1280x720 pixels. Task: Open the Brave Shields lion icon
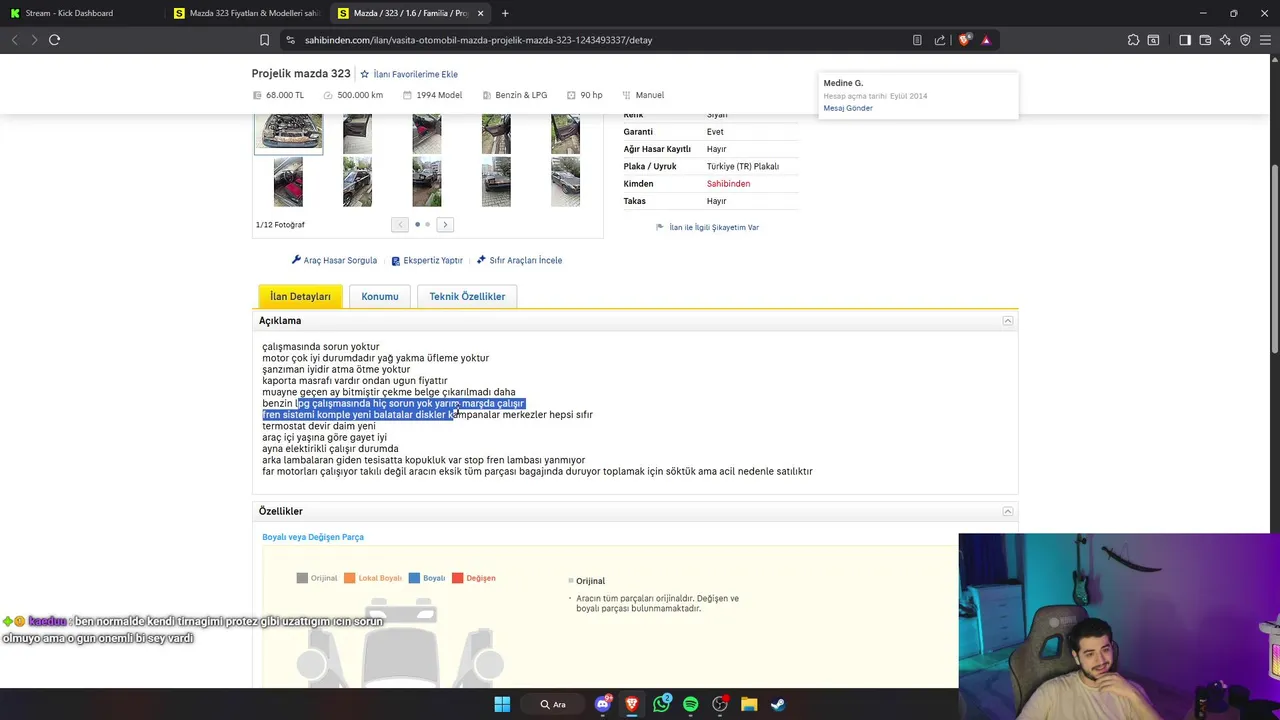tap(965, 40)
